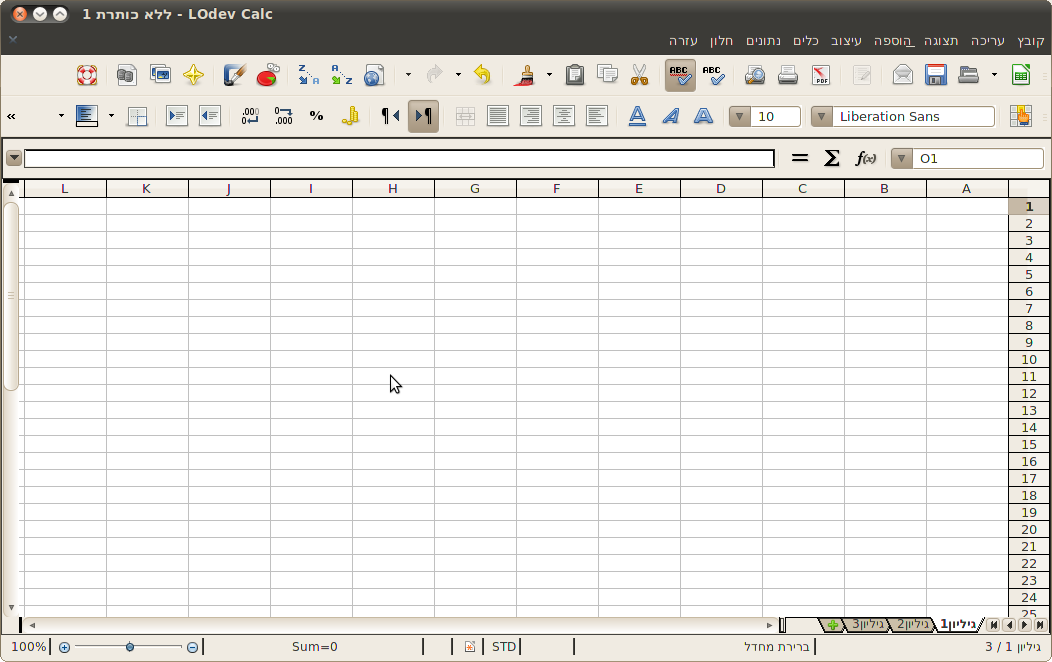Click the Undo arrow icon
Image resolution: width=1052 pixels, height=662 pixels.
tap(482, 75)
